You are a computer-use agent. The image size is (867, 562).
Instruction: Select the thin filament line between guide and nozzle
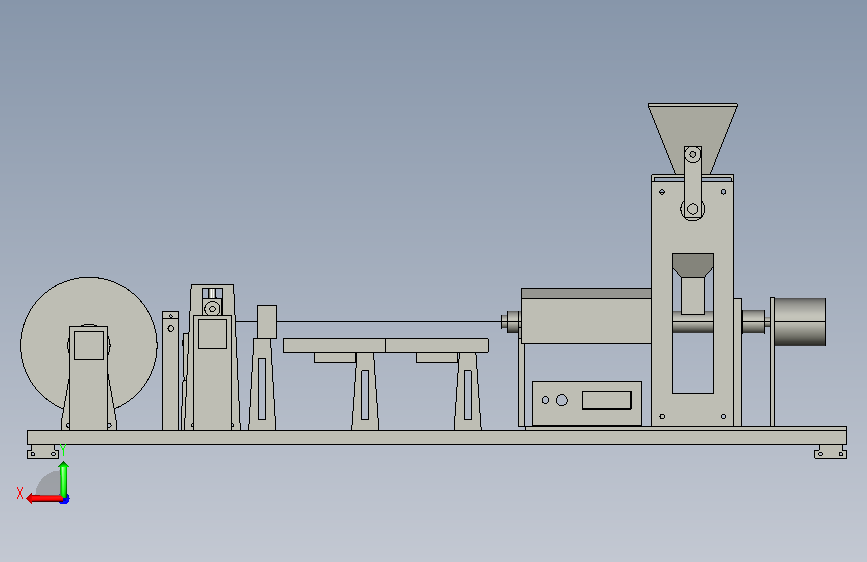(389, 321)
